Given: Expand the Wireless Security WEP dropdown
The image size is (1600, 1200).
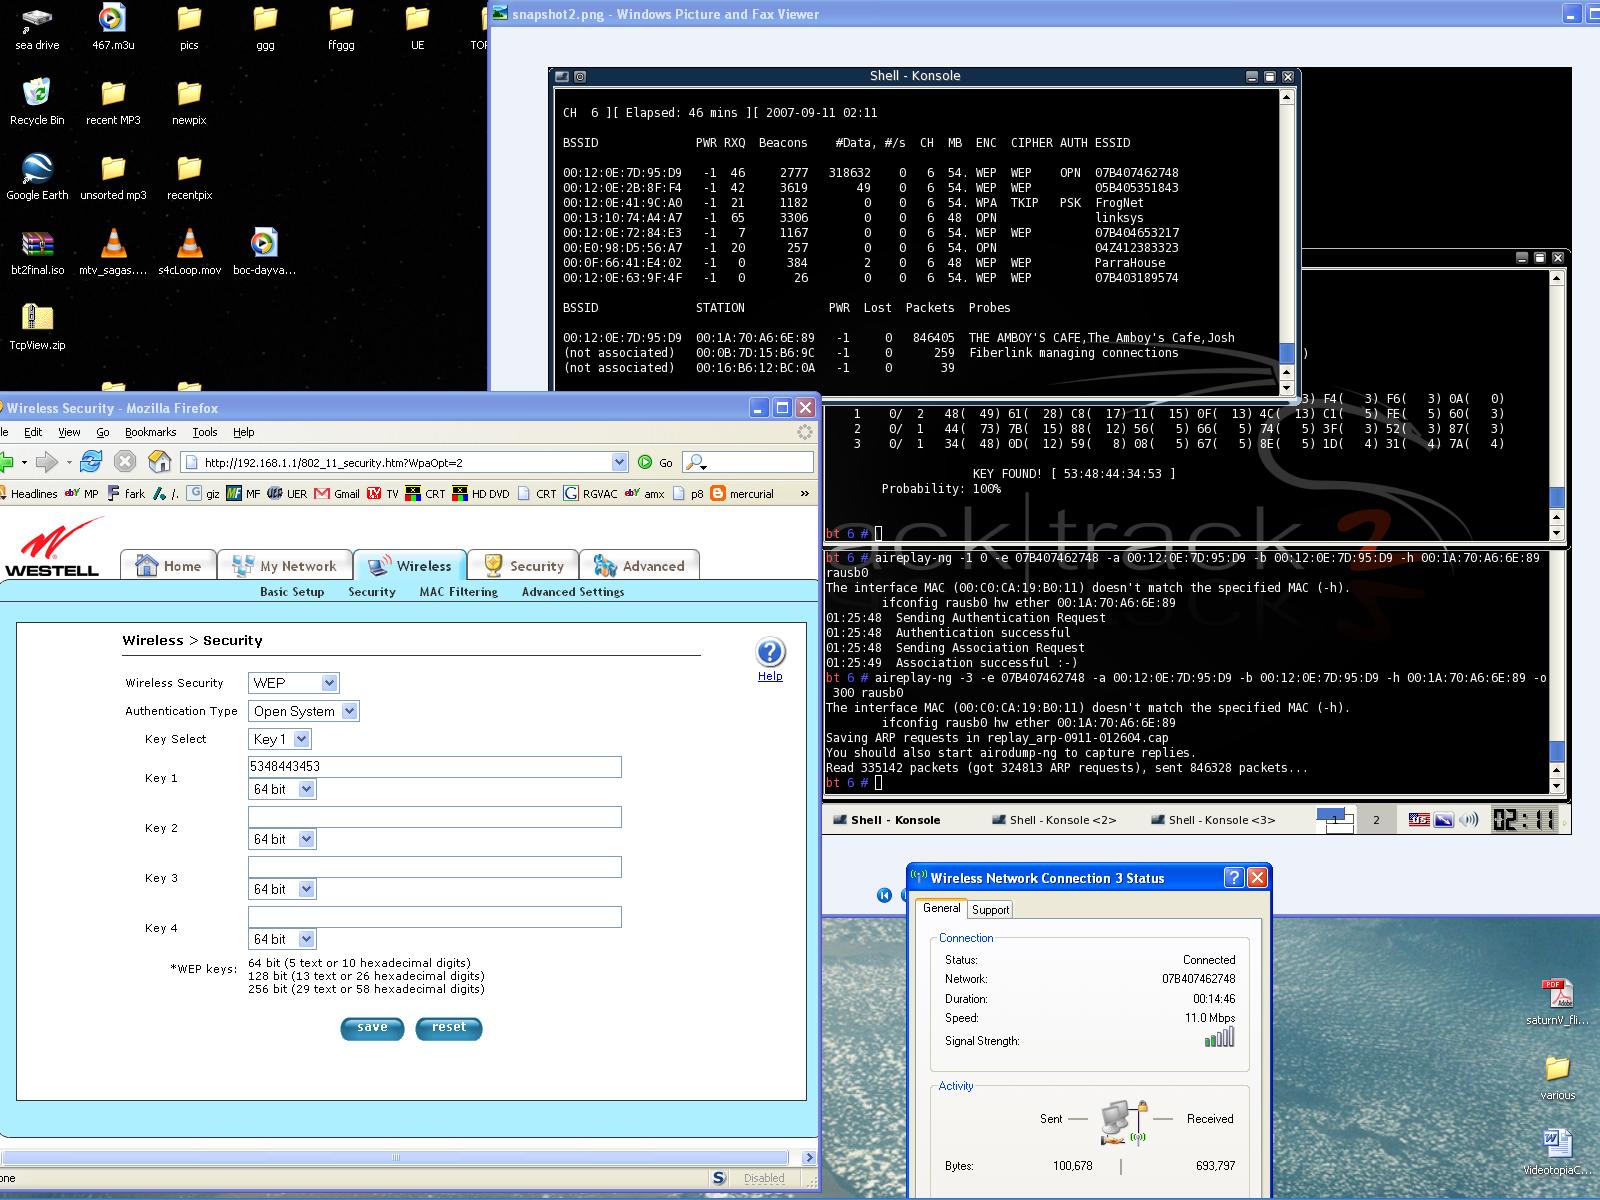Looking at the screenshot, I should (294, 683).
